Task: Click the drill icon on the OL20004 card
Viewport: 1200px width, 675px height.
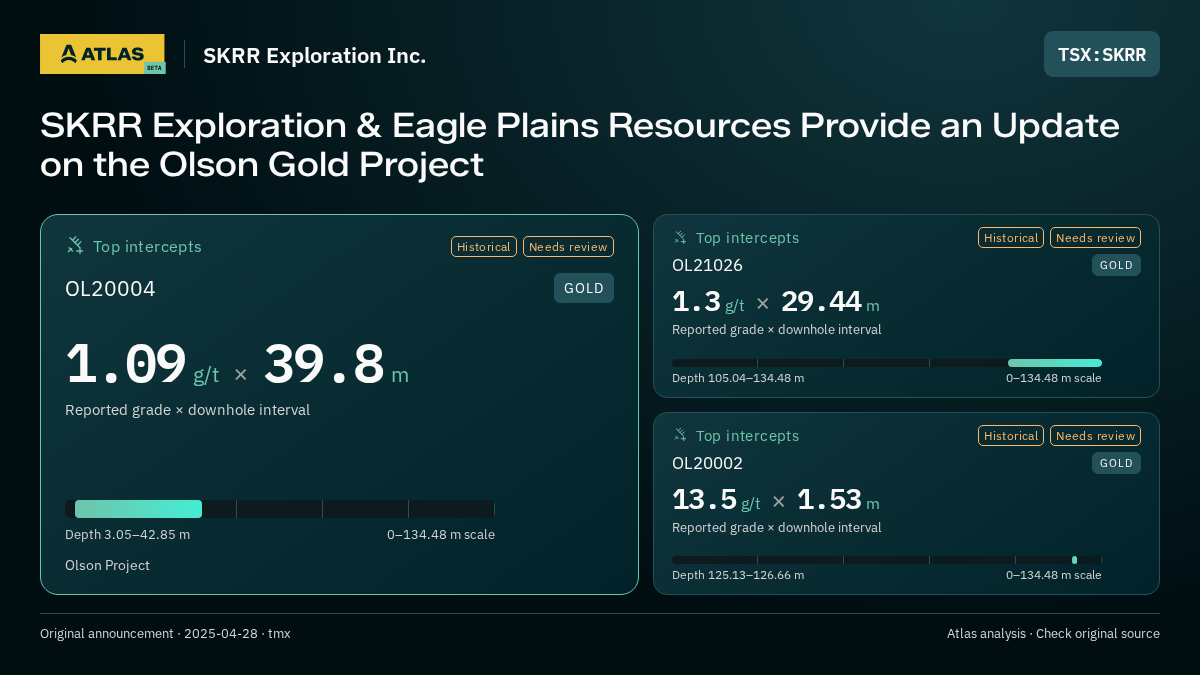Action: pyautogui.click(x=75, y=246)
